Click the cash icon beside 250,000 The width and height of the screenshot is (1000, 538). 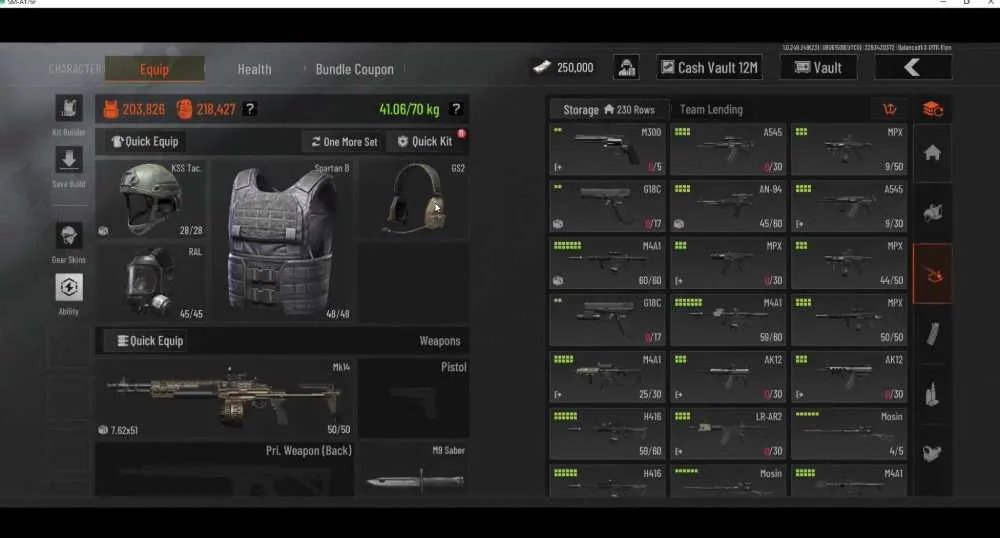click(542, 67)
